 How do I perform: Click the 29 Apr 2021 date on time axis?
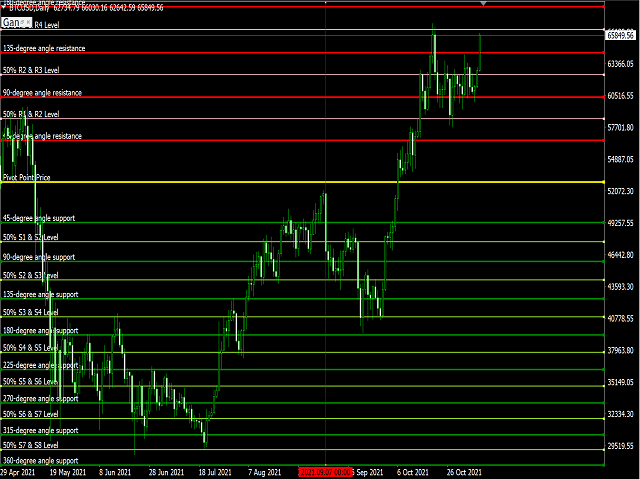click(x=20, y=472)
